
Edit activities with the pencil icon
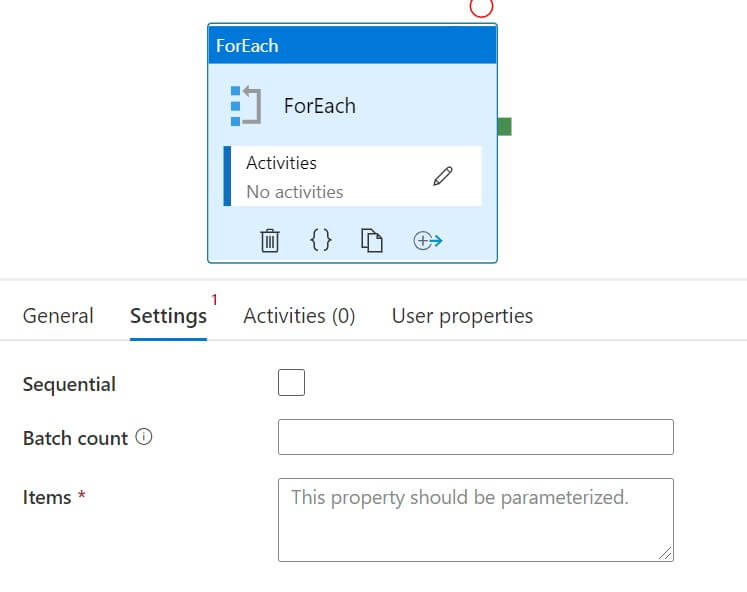click(443, 177)
